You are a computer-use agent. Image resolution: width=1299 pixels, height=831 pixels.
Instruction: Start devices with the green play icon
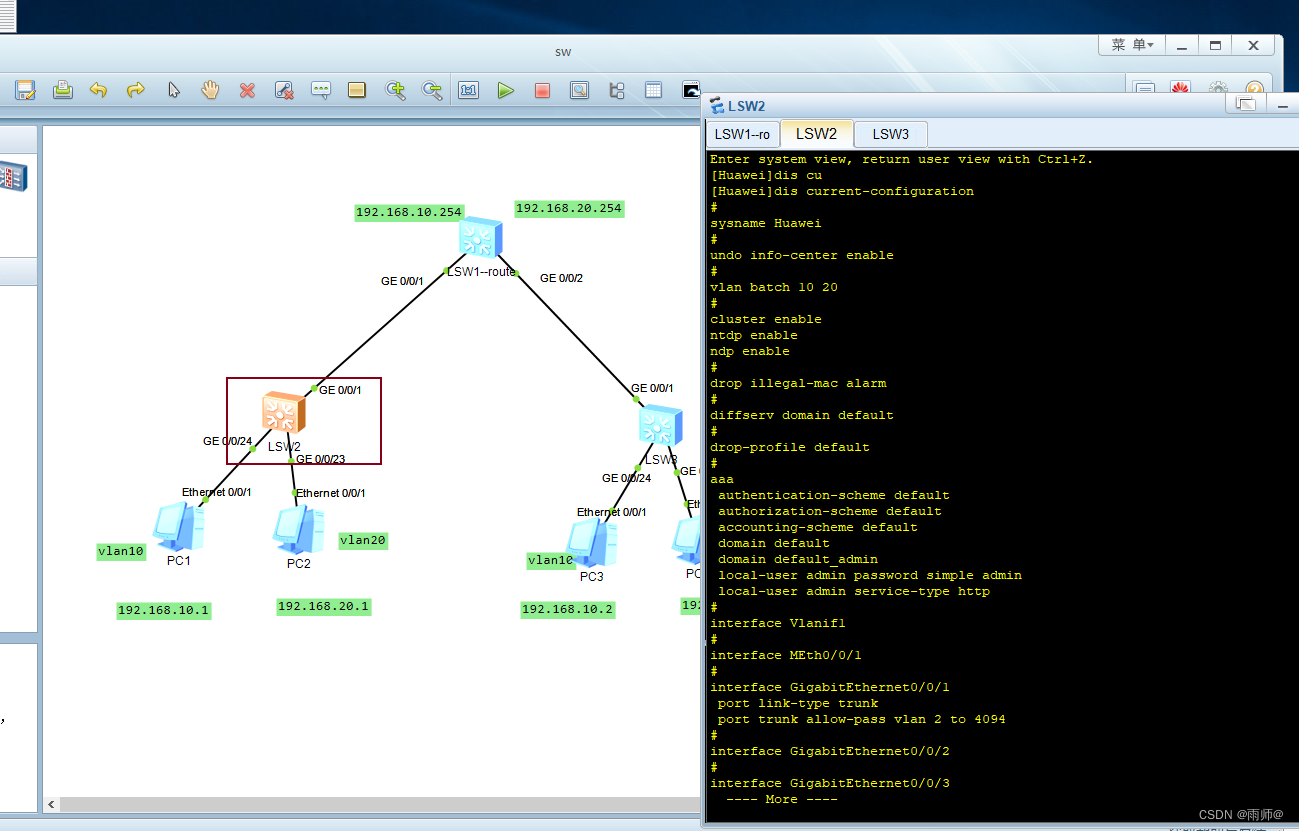click(x=506, y=90)
